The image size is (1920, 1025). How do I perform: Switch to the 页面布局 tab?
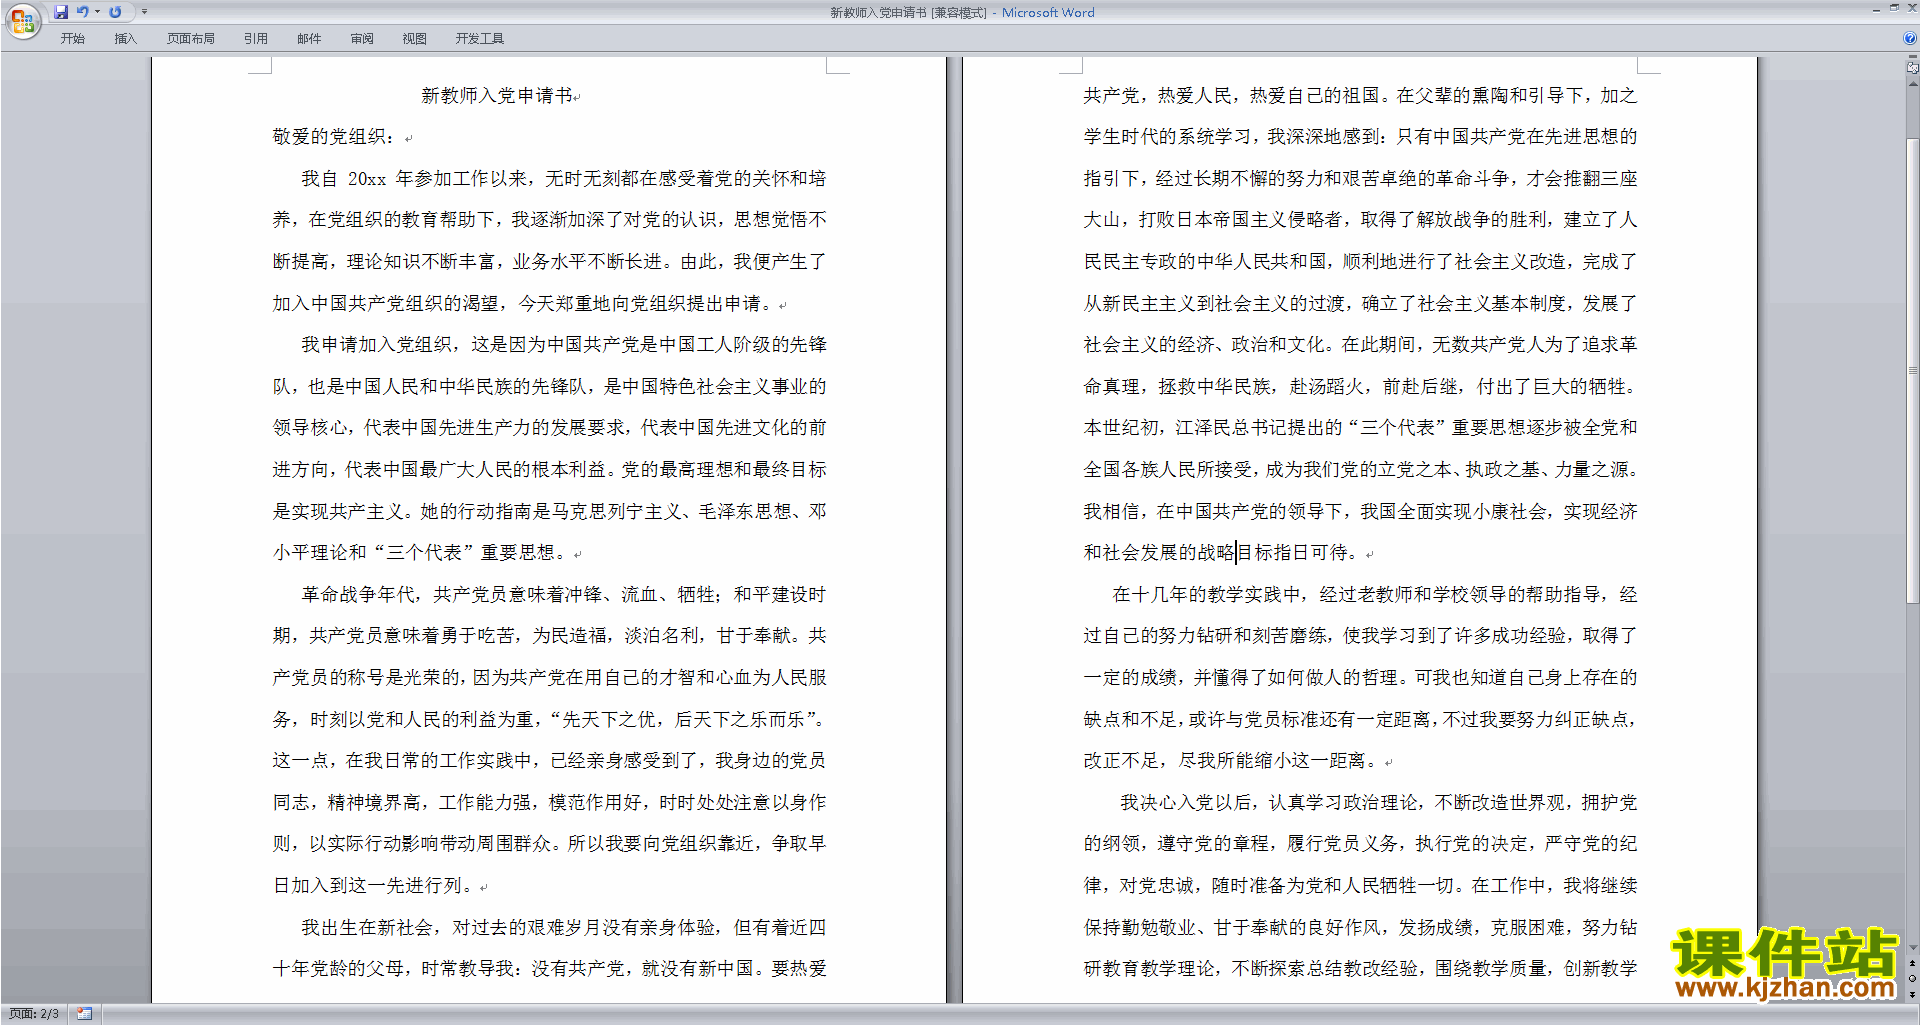point(191,39)
